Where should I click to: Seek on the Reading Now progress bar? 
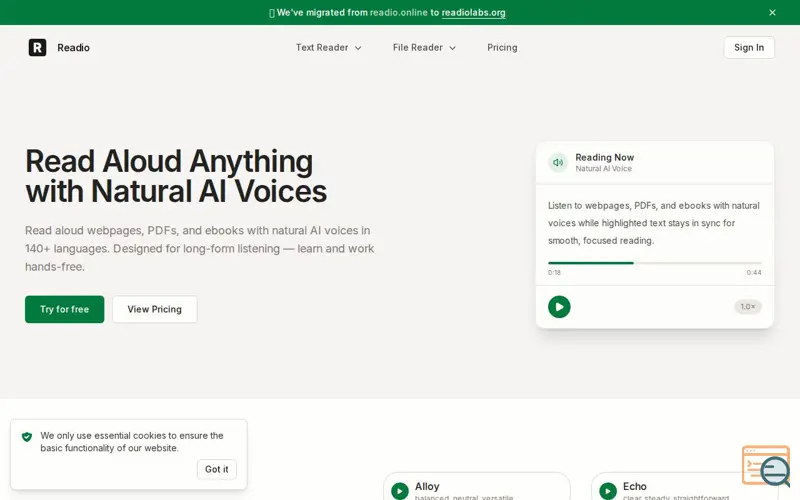(x=655, y=263)
